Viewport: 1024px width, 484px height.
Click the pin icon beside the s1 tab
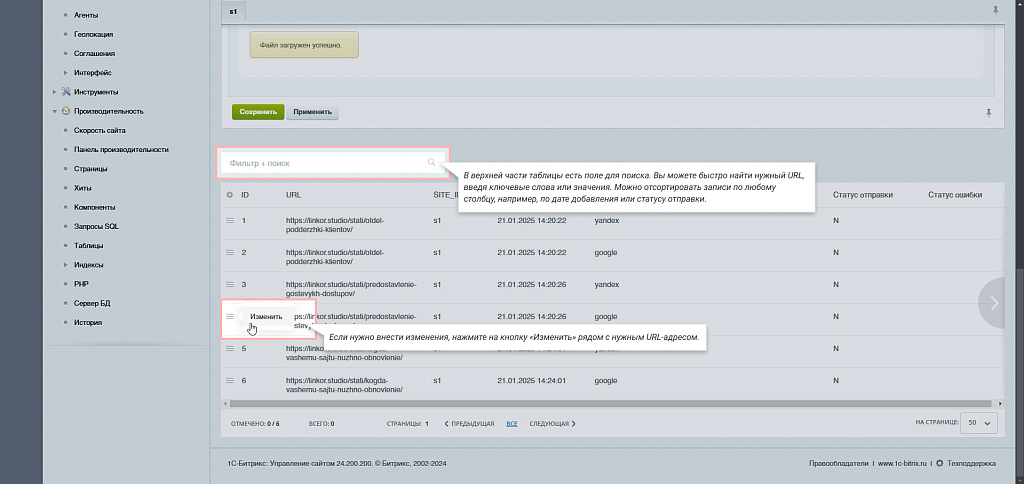click(x=994, y=10)
